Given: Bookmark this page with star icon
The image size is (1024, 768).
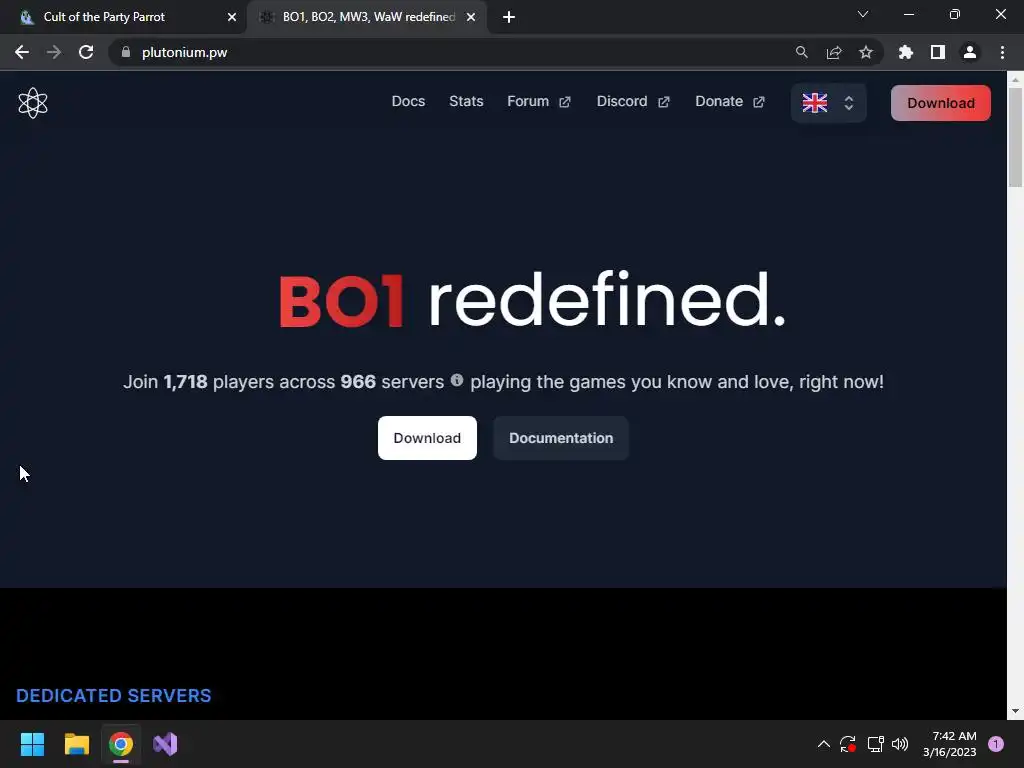Looking at the screenshot, I should tap(865, 52).
